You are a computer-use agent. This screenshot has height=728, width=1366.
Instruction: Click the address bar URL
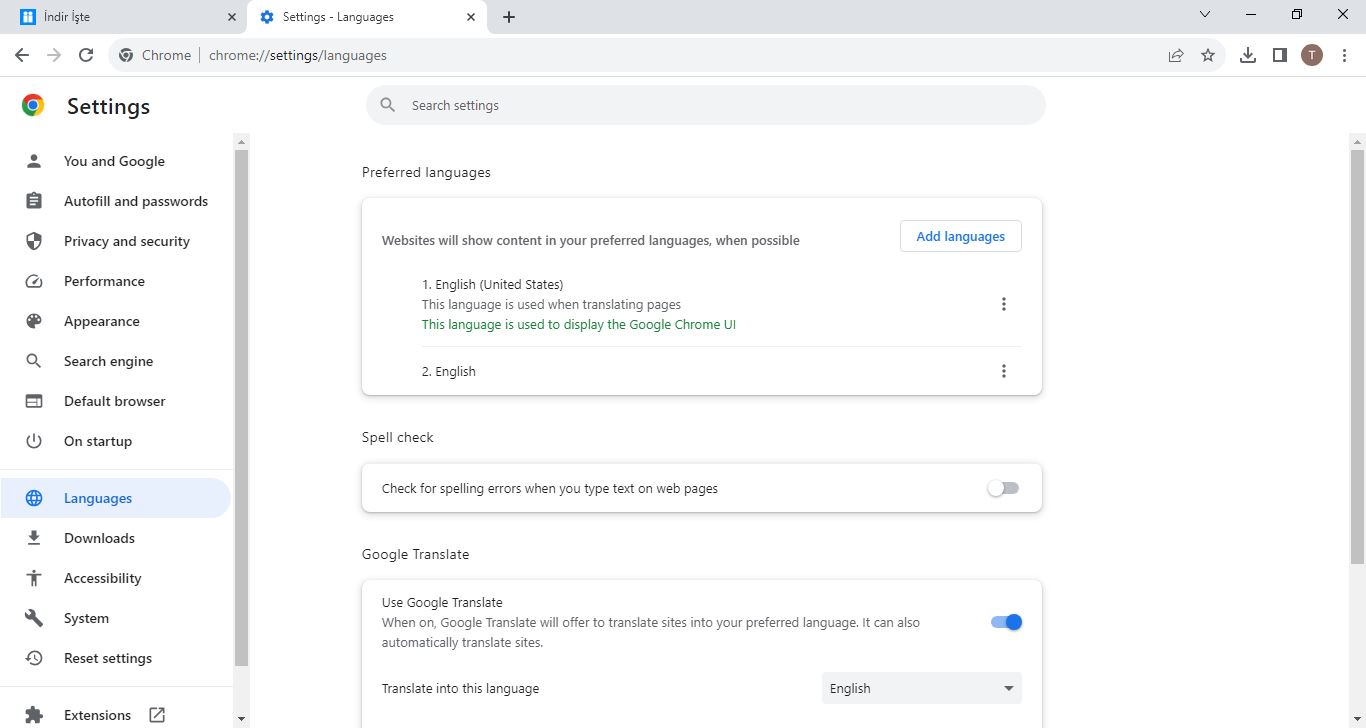pos(298,55)
